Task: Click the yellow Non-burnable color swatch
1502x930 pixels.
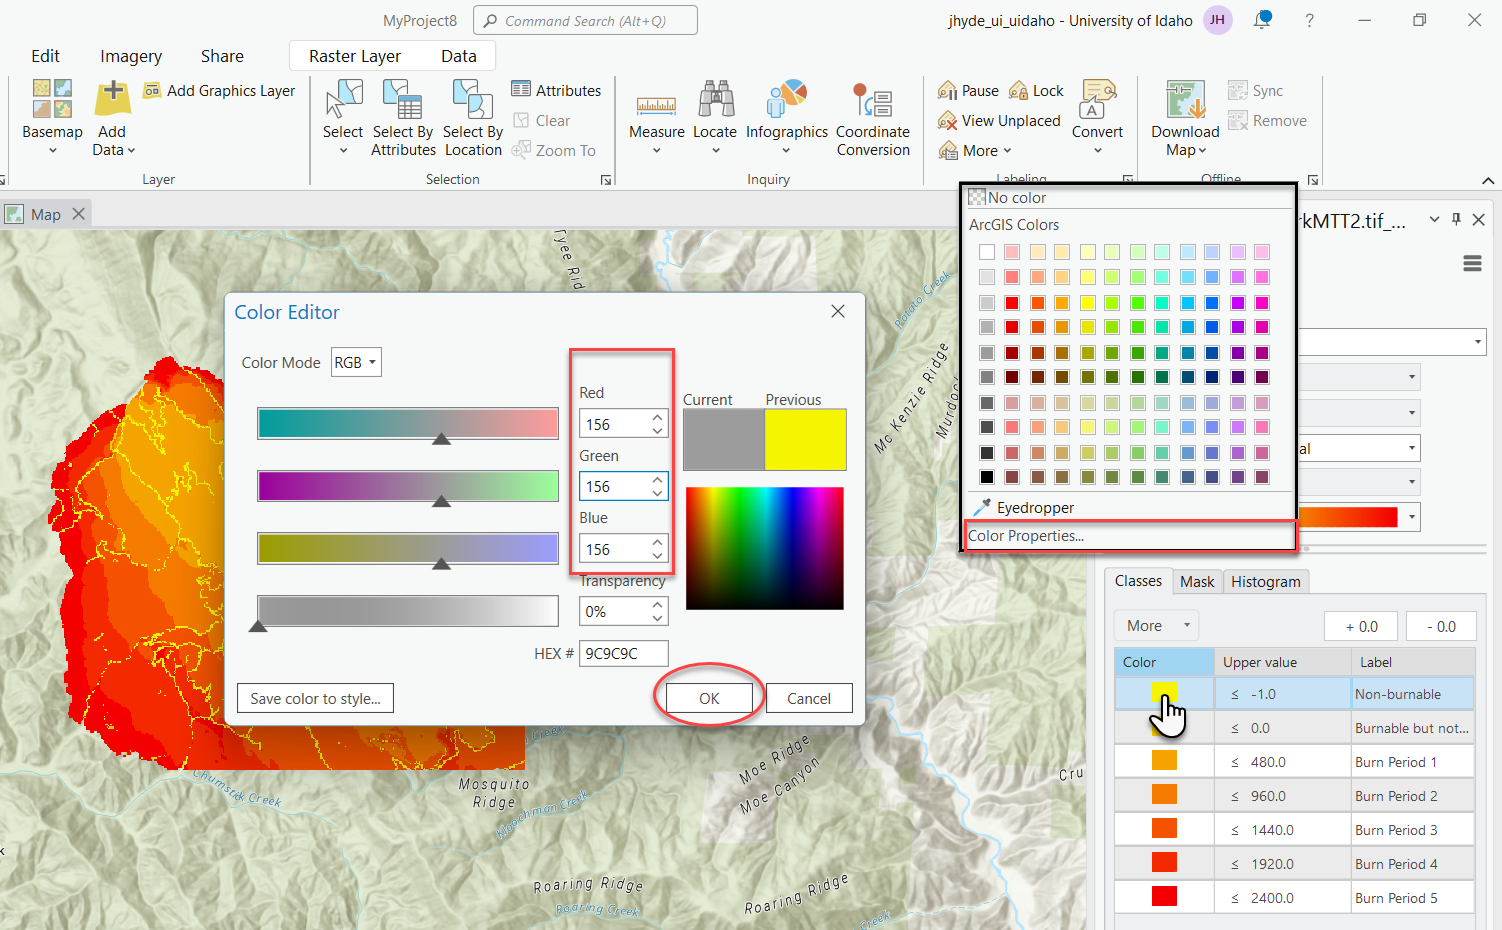Action: point(1164,693)
